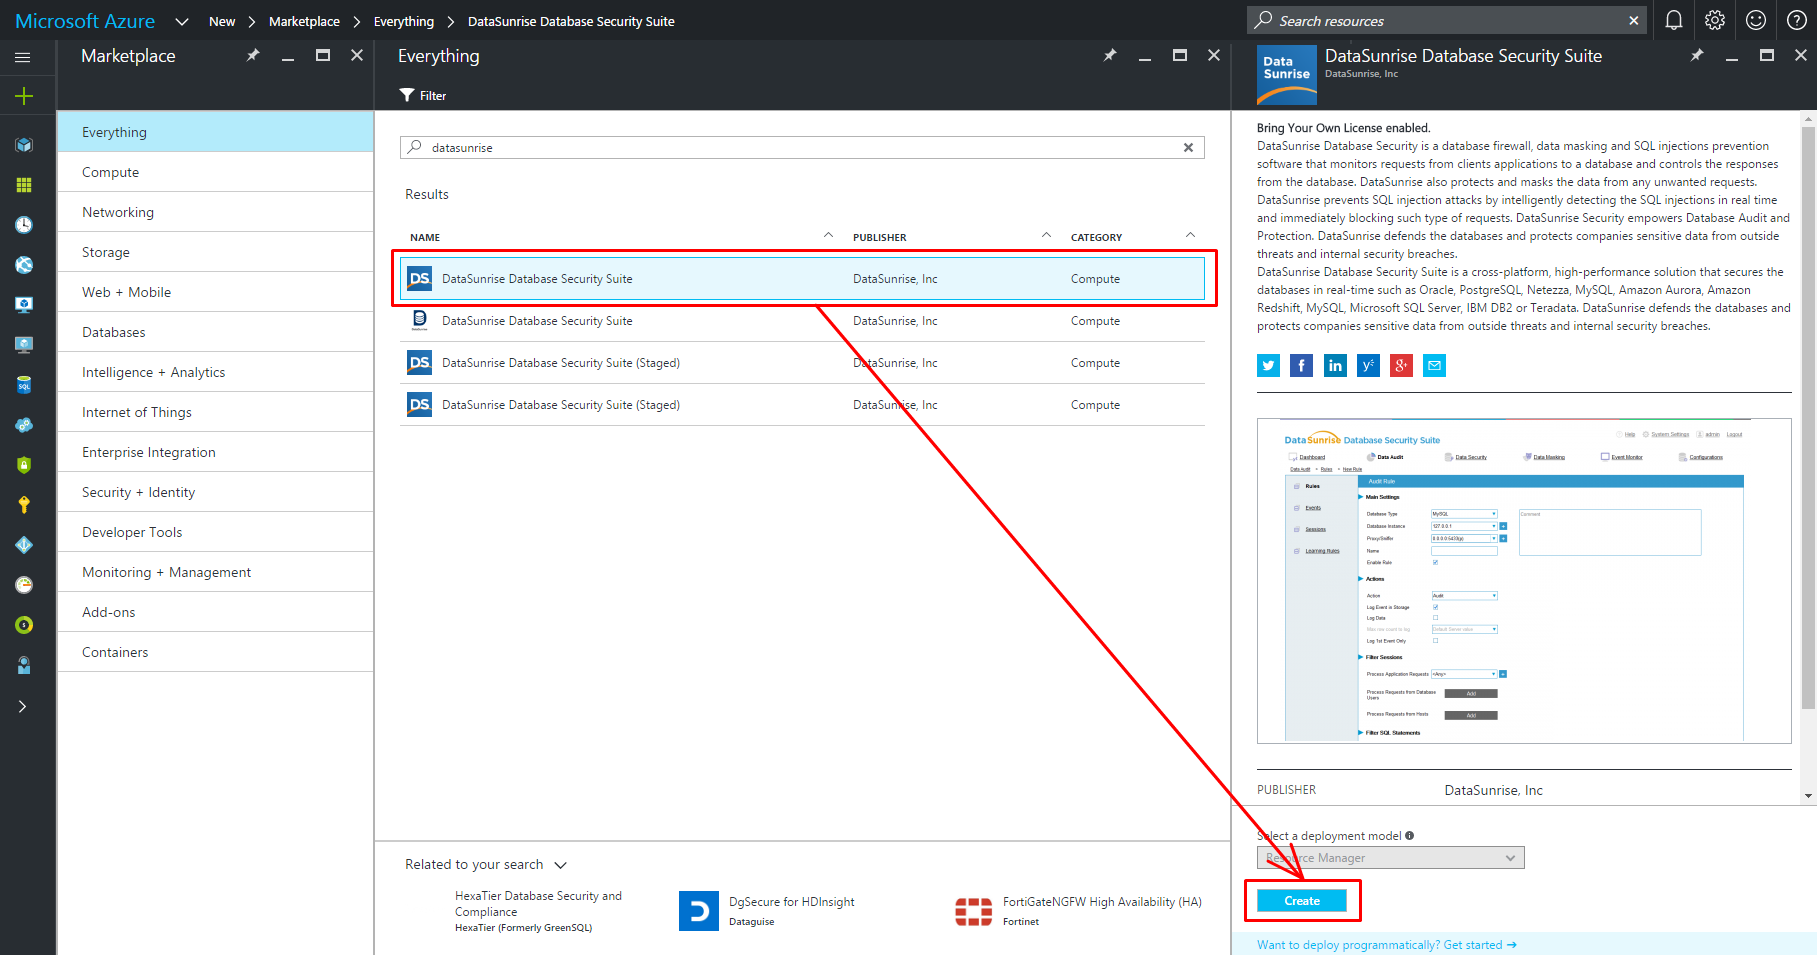Open SQL databases icon in sidebar
1817x955 pixels.
[x=24, y=385]
